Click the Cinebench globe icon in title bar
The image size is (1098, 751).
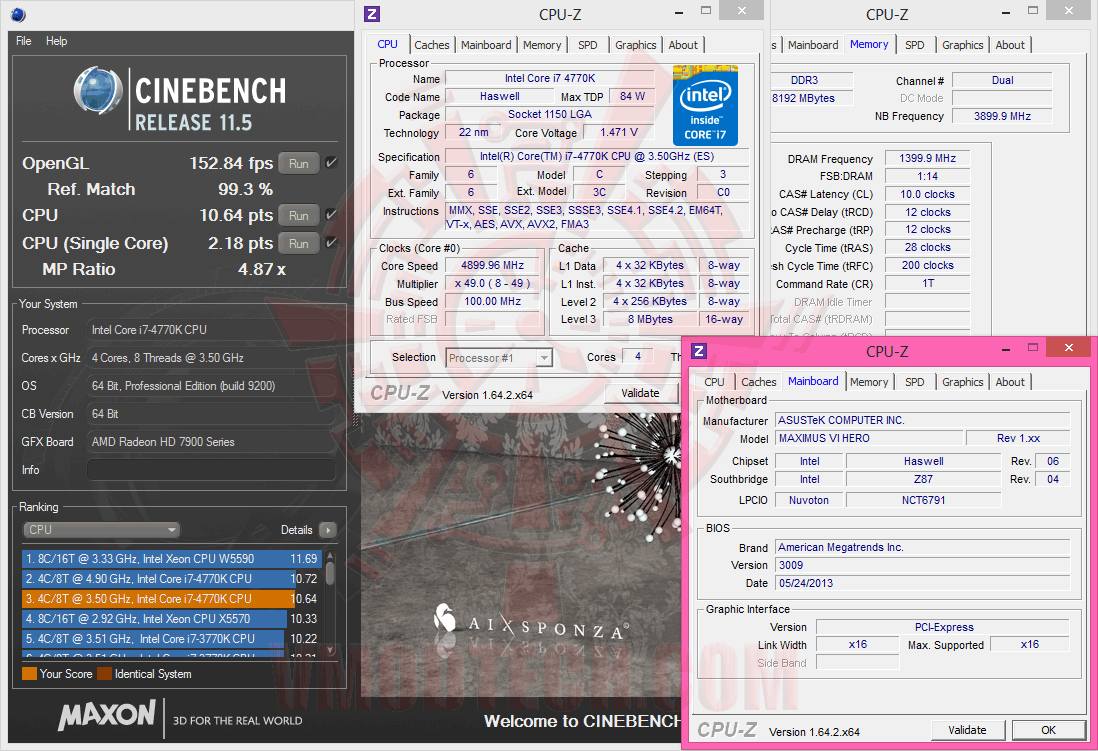[x=18, y=14]
